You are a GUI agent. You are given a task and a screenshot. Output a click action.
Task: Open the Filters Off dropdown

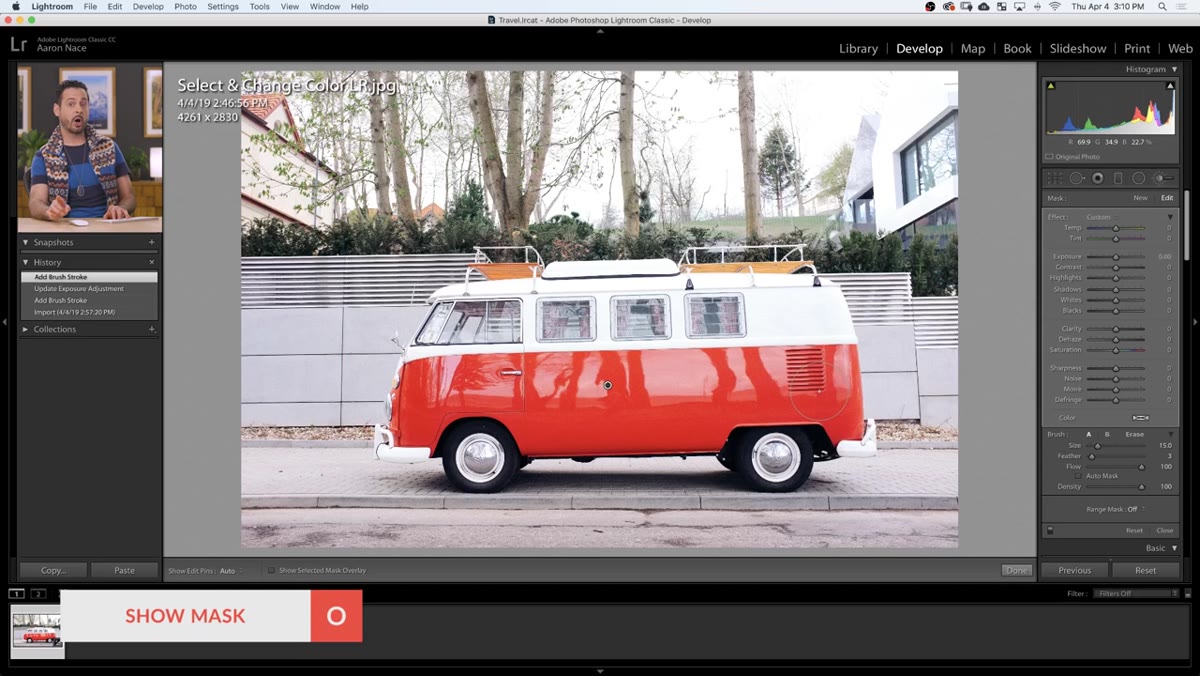pos(1137,594)
